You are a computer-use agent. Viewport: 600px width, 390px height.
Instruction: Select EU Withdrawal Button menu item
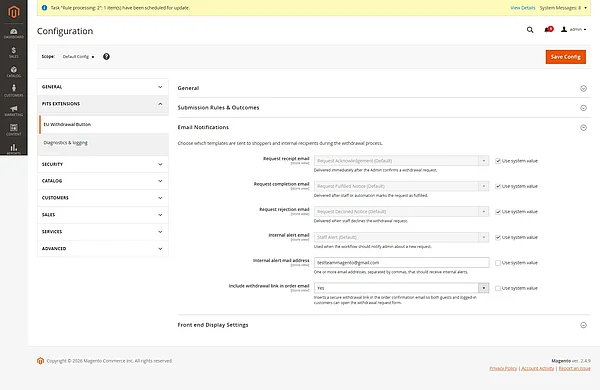pos(103,124)
